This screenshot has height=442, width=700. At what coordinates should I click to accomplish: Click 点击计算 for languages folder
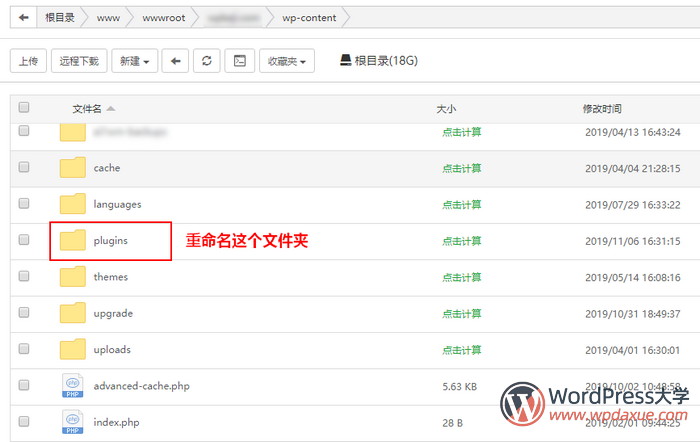coord(462,204)
